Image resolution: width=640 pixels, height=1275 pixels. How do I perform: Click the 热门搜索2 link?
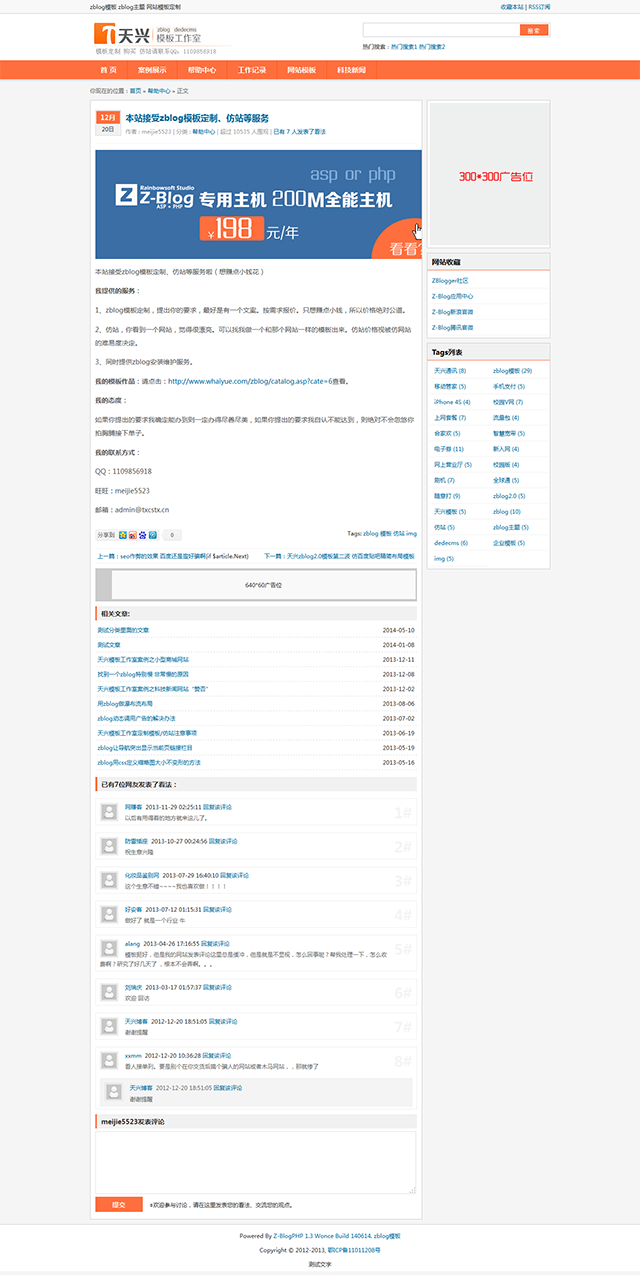[x=432, y=46]
